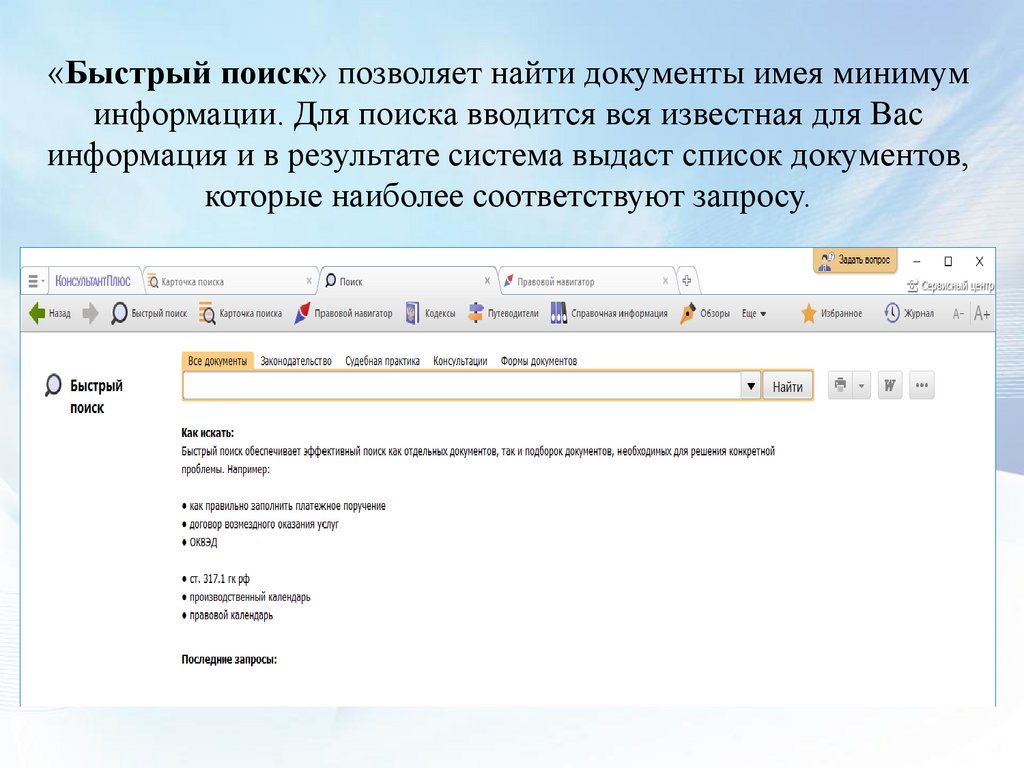Open Избранное with the star icon
The width and height of the screenshot is (1024, 768).
831,313
